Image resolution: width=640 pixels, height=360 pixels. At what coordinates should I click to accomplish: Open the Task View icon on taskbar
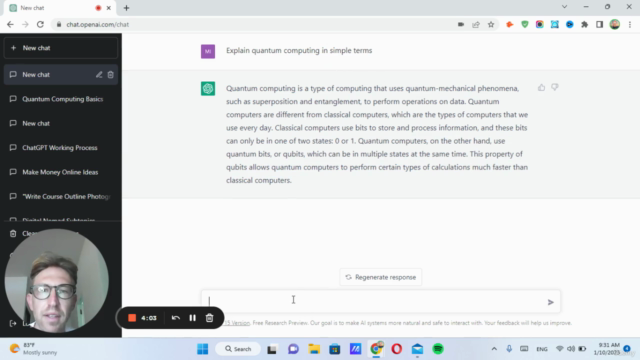tap(272, 349)
